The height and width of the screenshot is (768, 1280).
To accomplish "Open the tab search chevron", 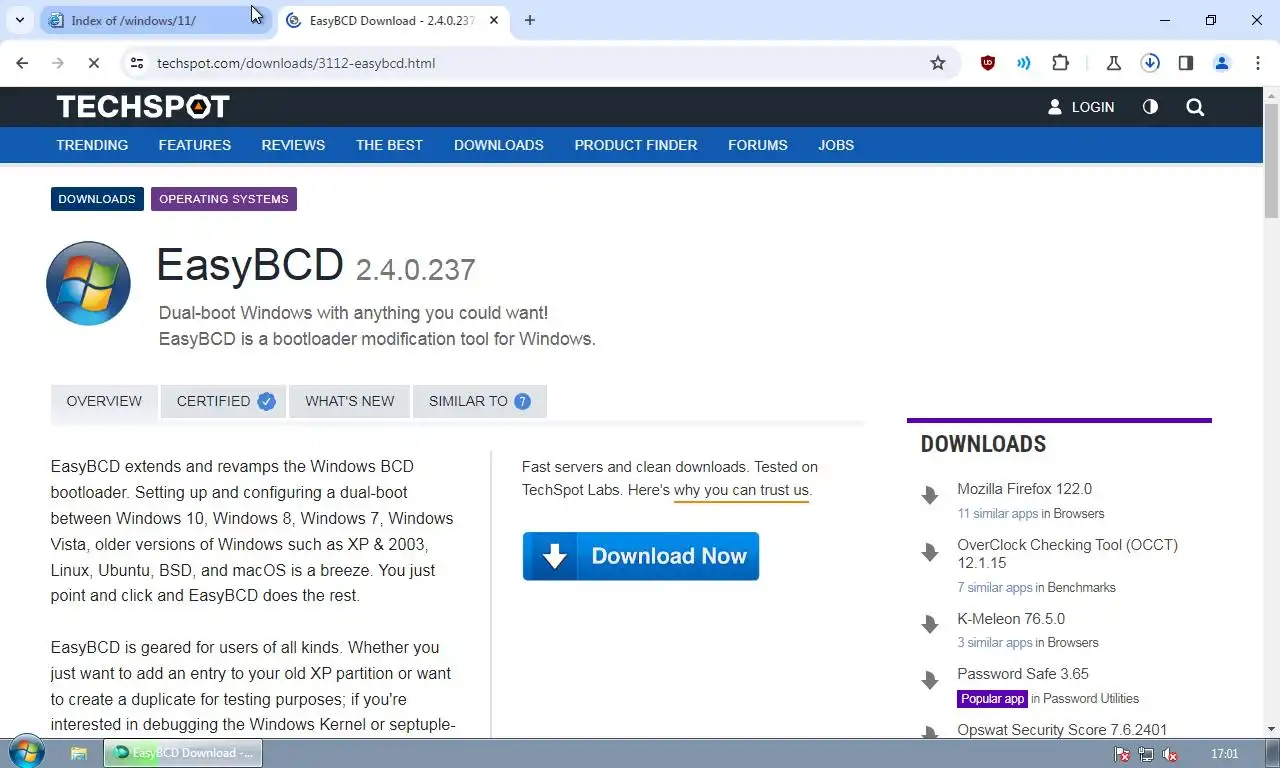I will 19,20.
